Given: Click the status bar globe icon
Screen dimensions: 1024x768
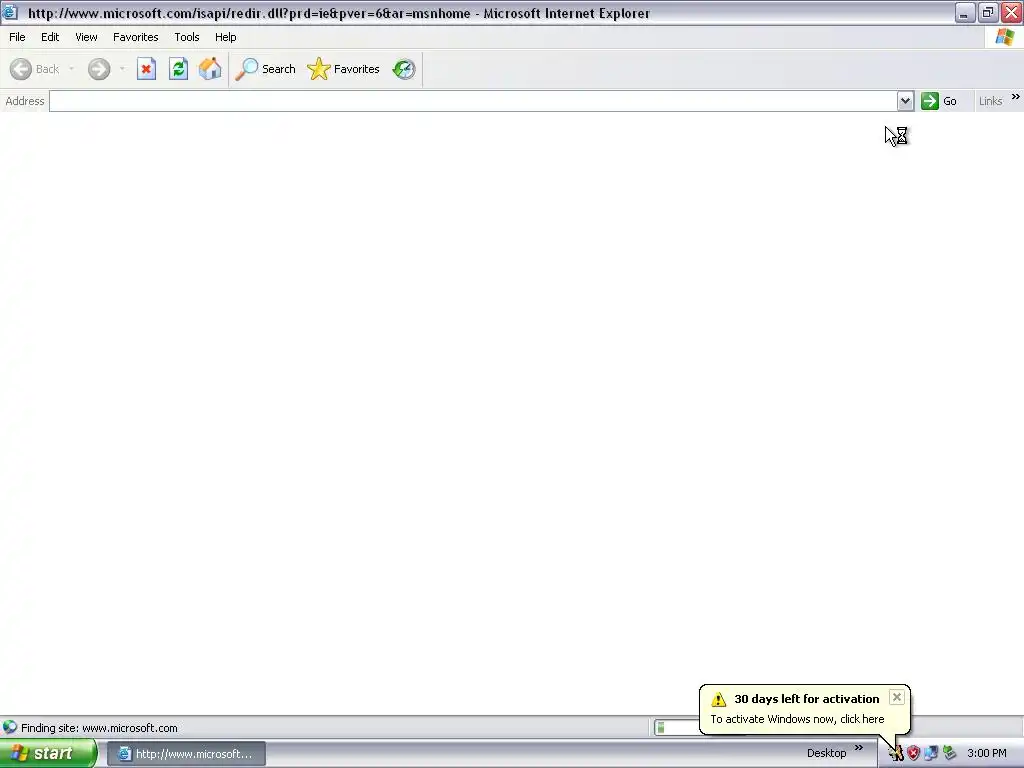Looking at the screenshot, I should [10, 728].
